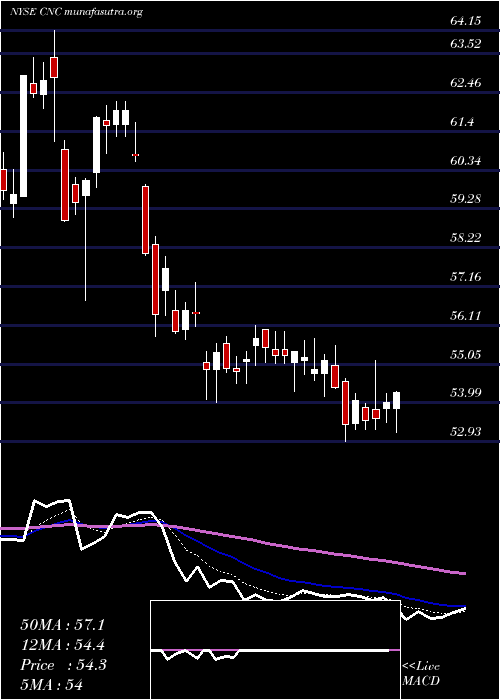This screenshot has width=500, height=700.
Task: Click the 50MA : 57.1 readout
Action: (x=62, y=625)
